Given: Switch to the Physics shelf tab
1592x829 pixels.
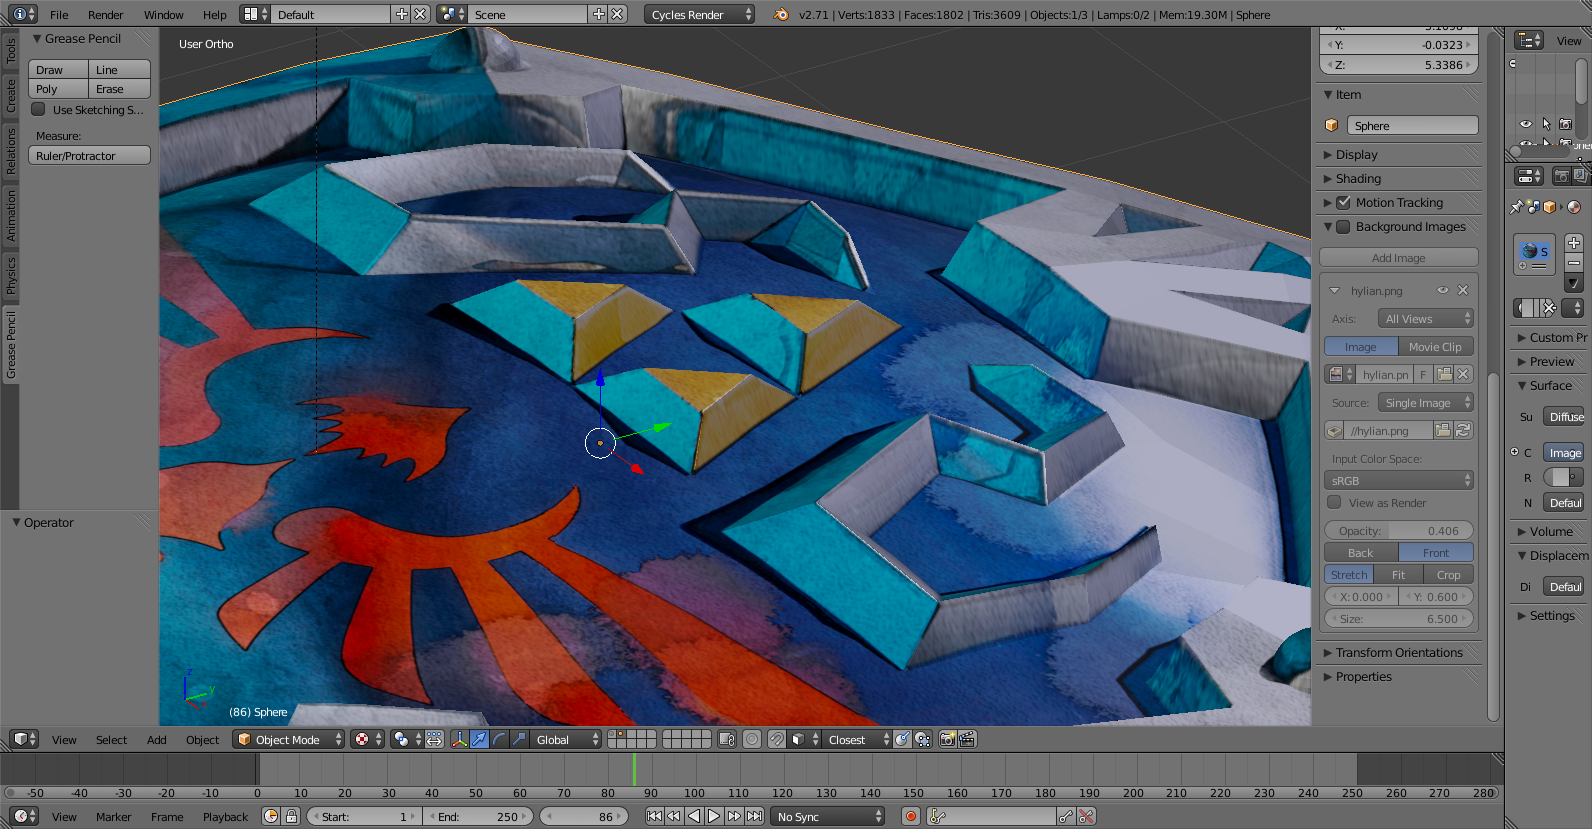Looking at the screenshot, I should coord(11,275).
